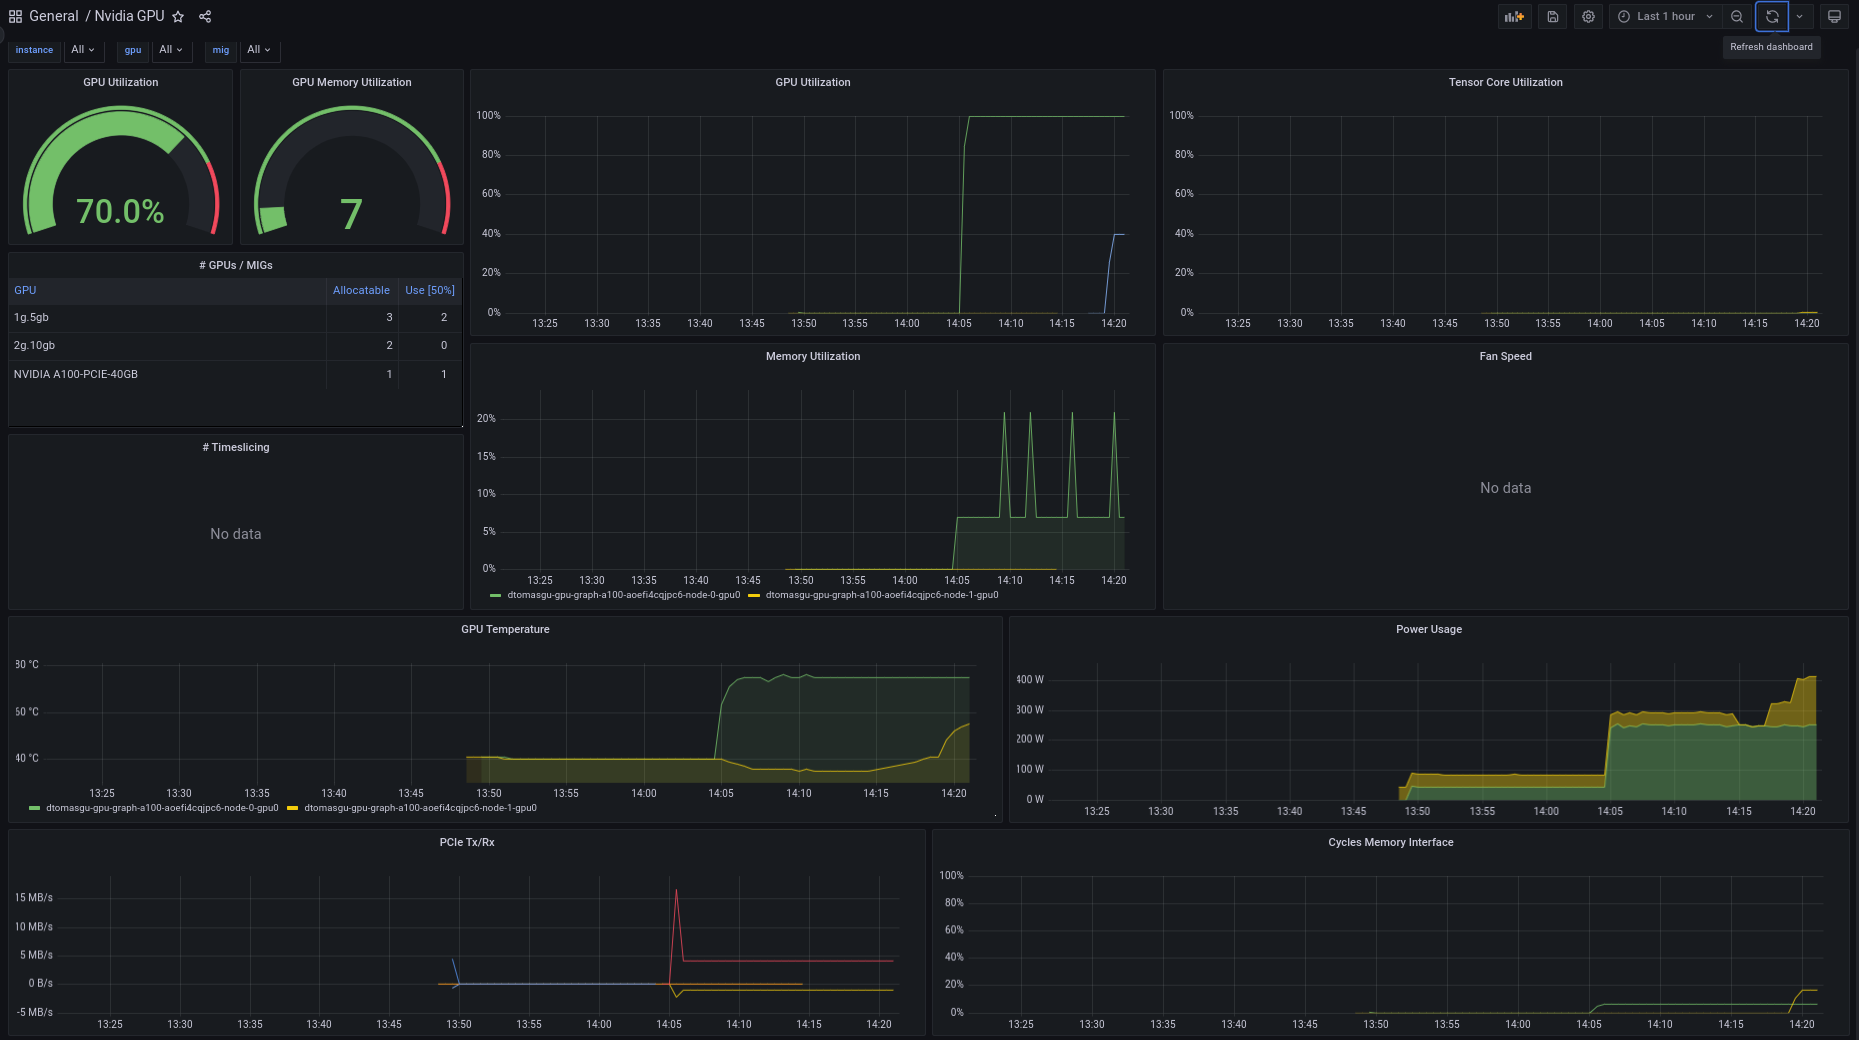Click yellow node-1-gpu0 legend color in GPU Temperature
Viewport: 1859px width, 1040px height.
(x=293, y=808)
